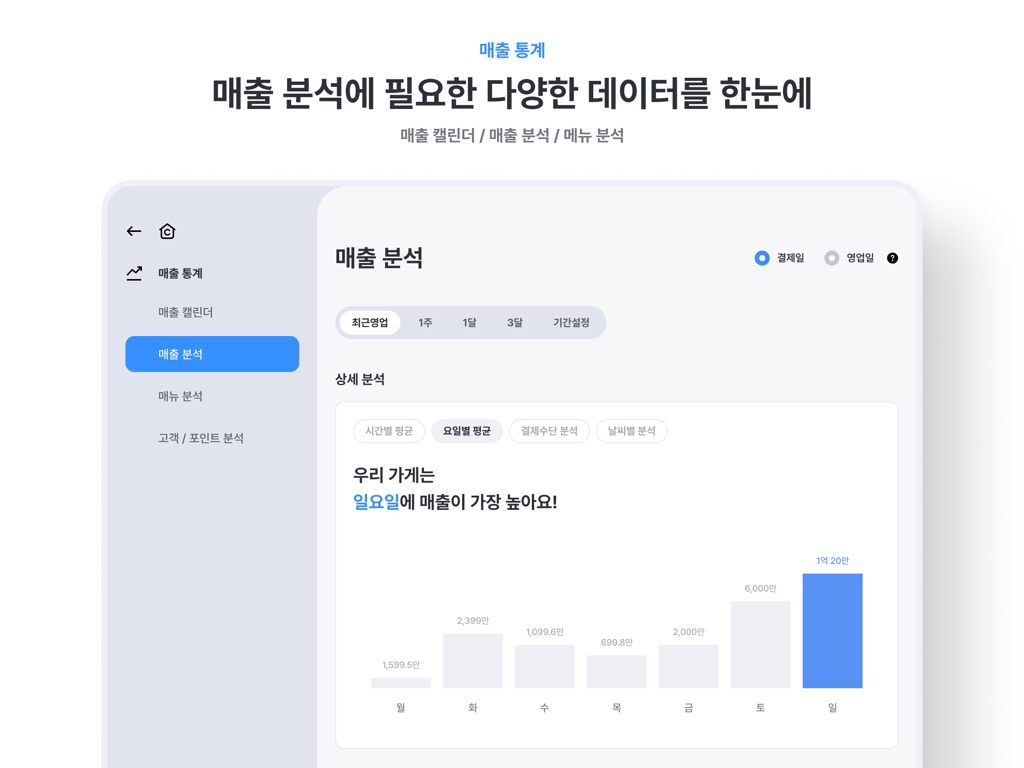This screenshot has height=768, width=1024.
Task: Select the 1달 period tab
Action: point(468,322)
